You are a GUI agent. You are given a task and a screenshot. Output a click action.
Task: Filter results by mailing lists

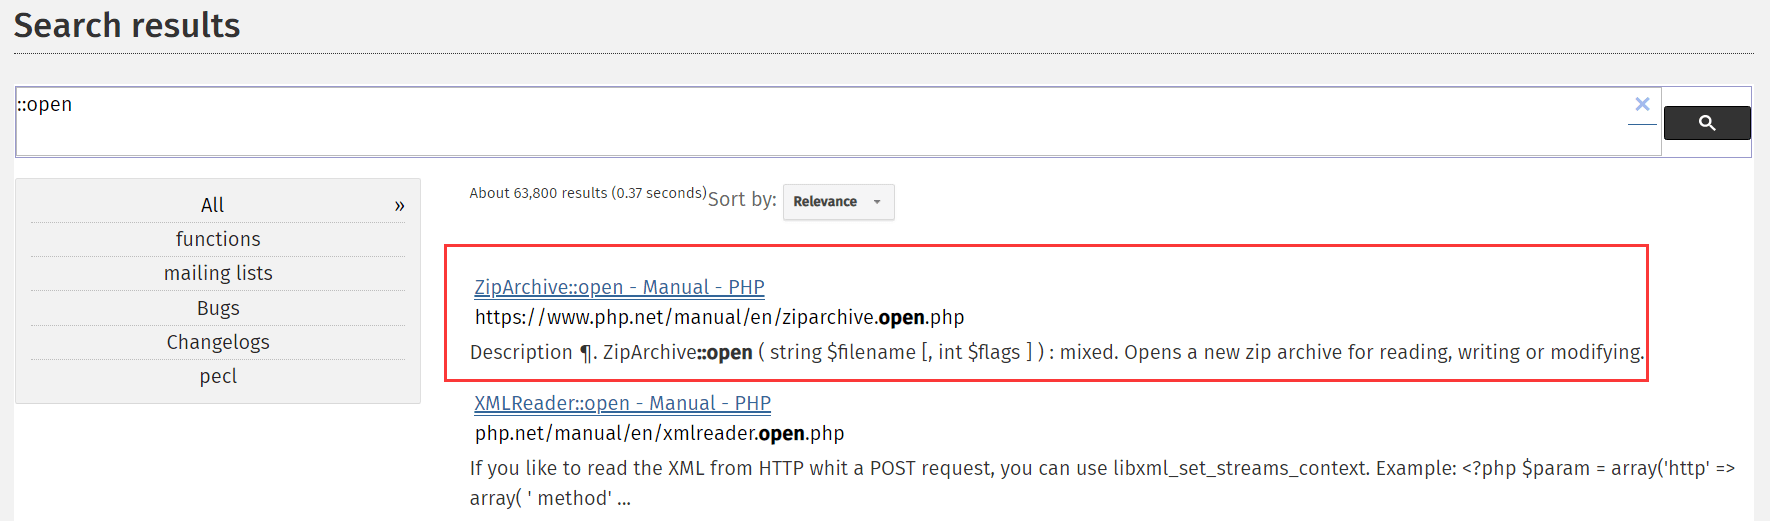217,273
